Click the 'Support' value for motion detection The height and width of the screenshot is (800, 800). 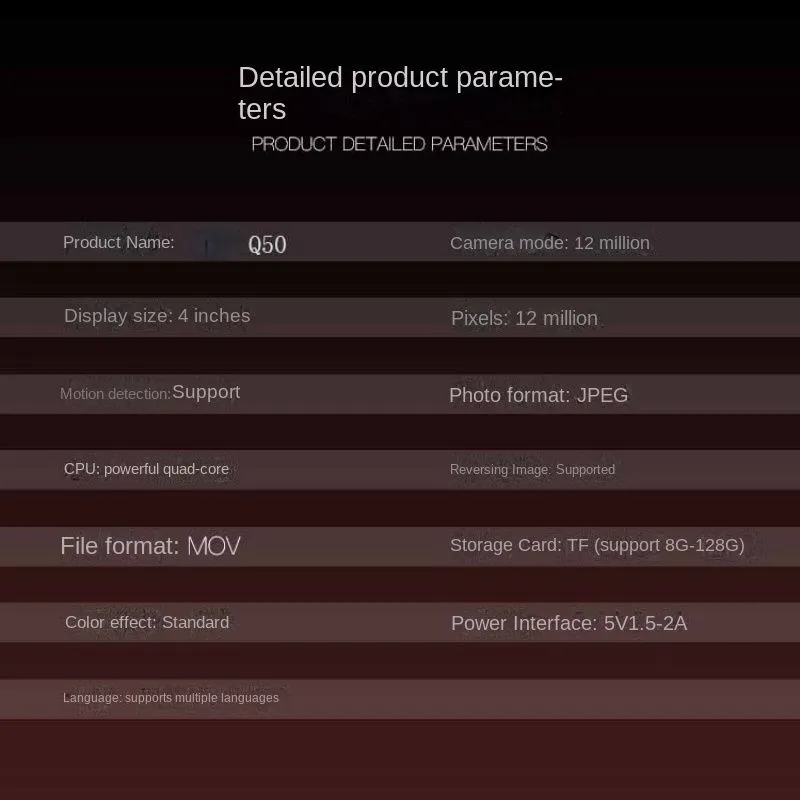tap(206, 392)
